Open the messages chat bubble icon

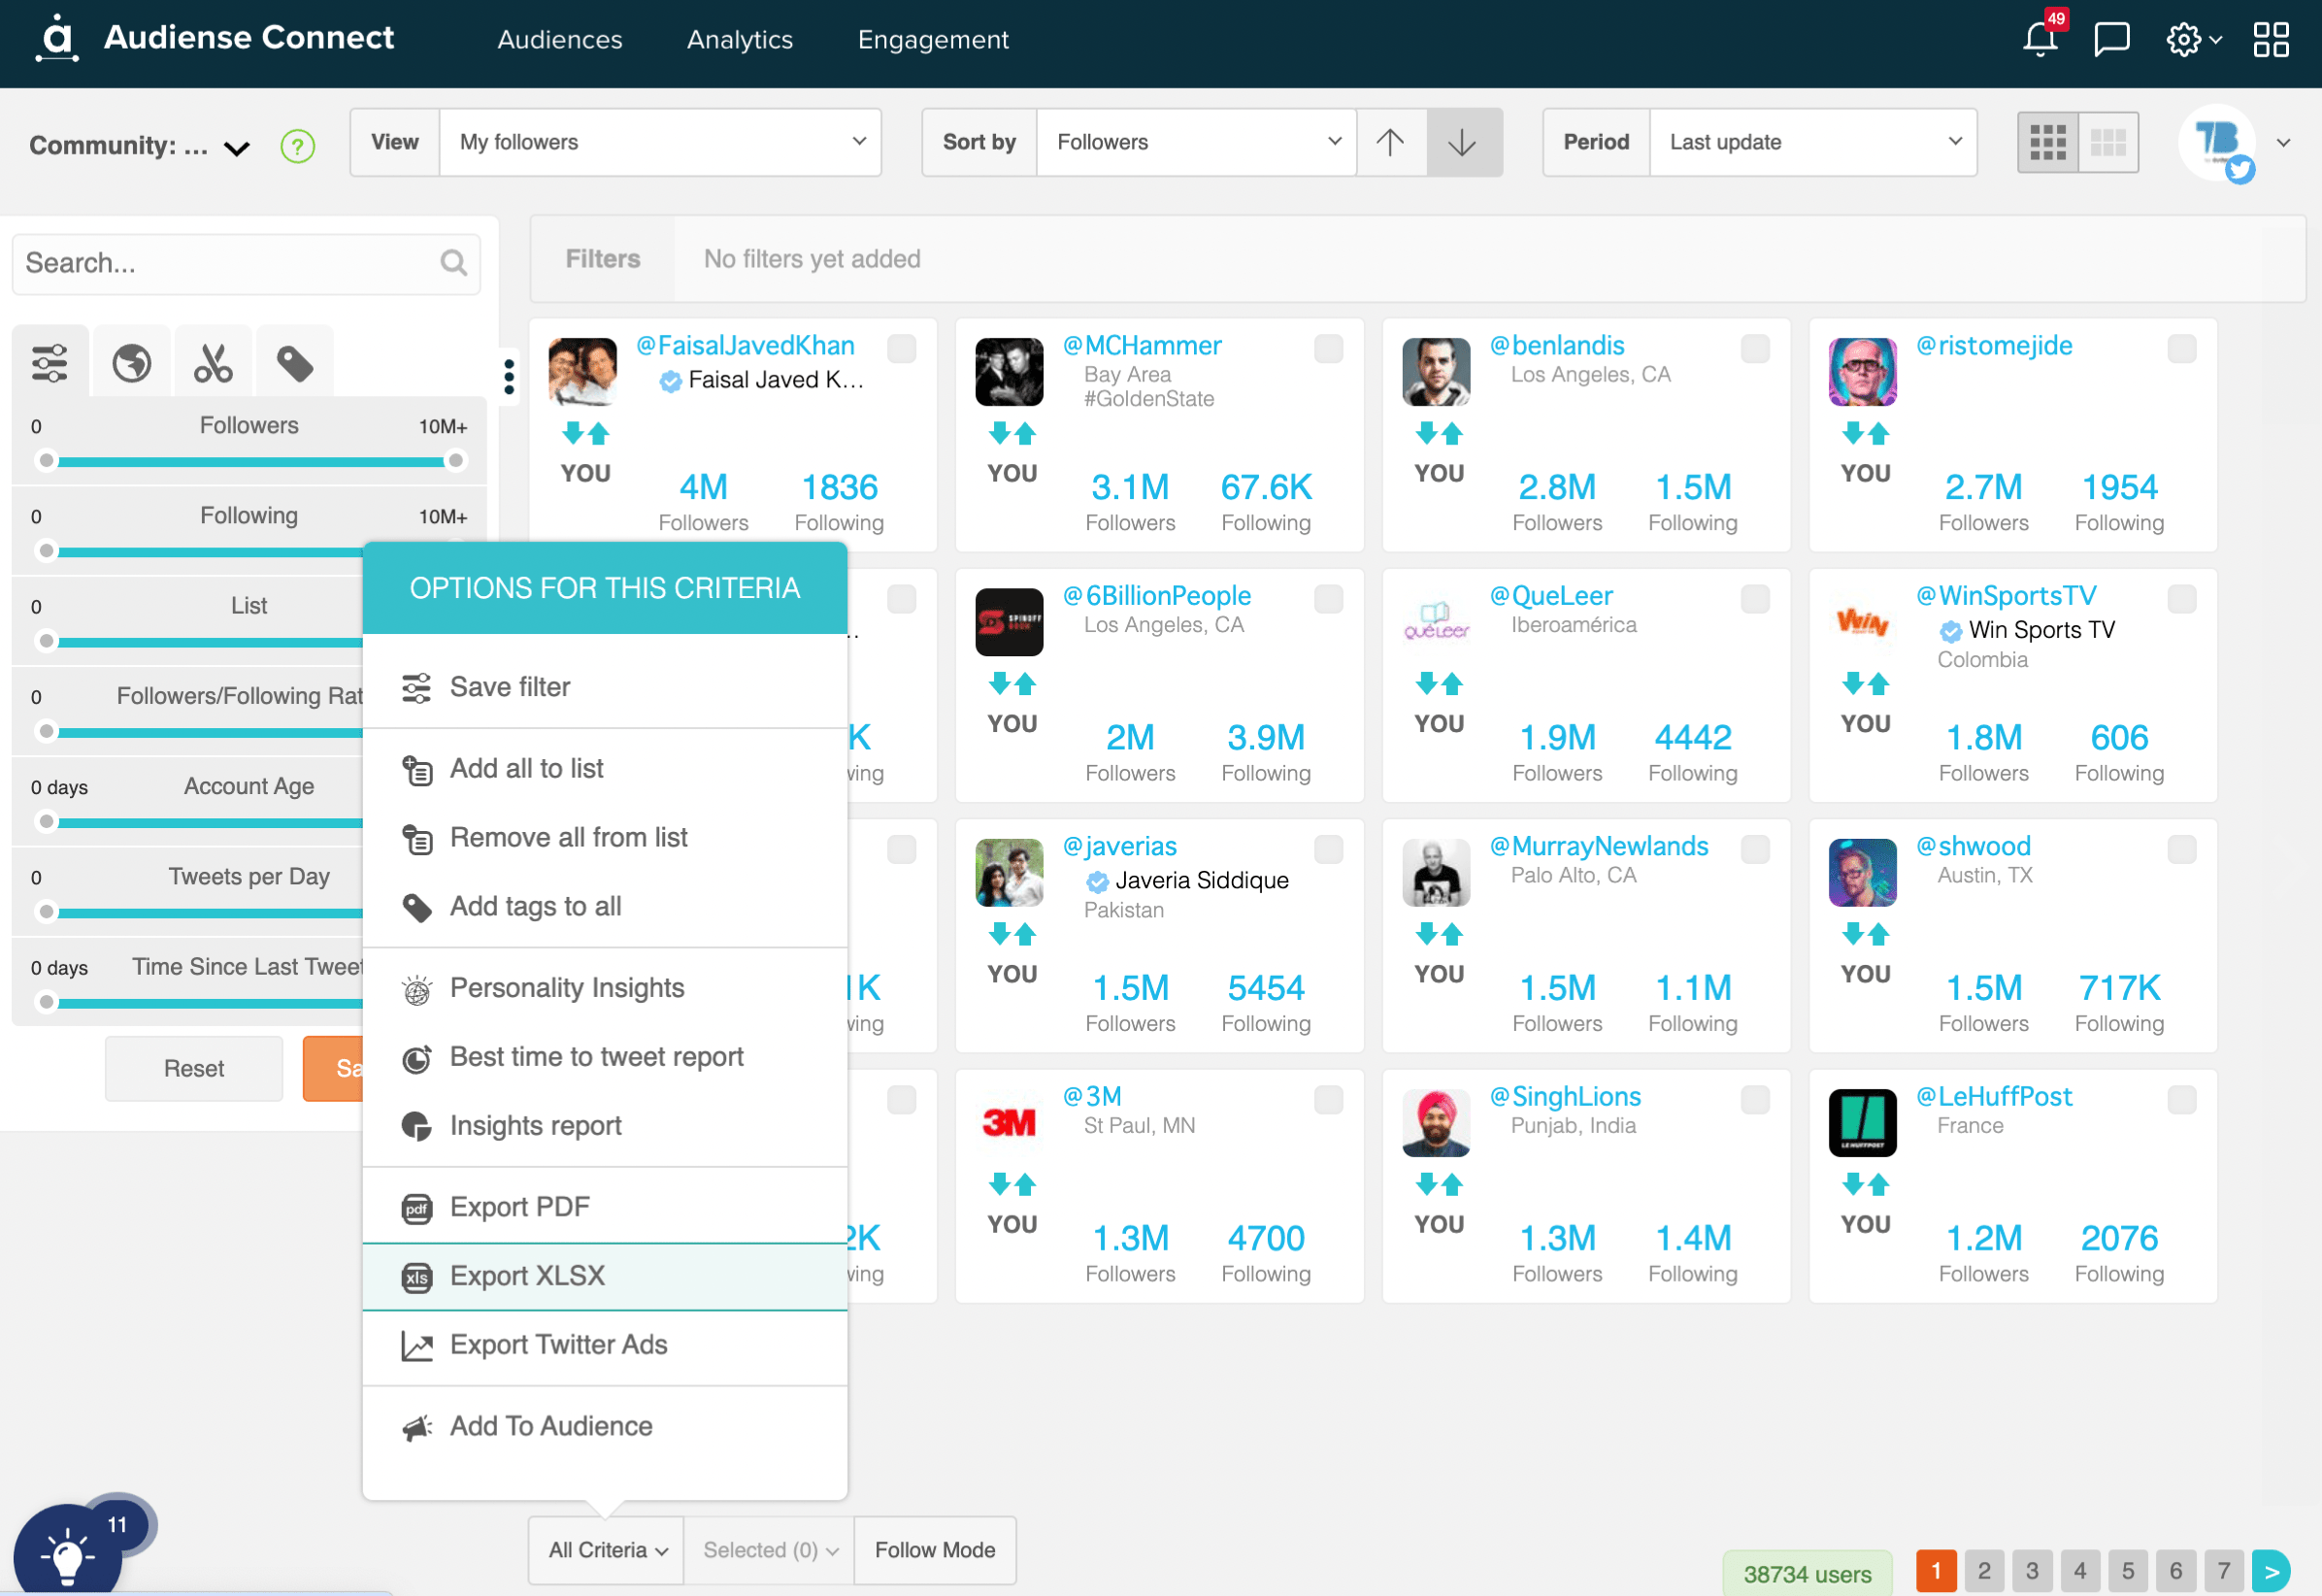pyautogui.click(x=2112, y=40)
